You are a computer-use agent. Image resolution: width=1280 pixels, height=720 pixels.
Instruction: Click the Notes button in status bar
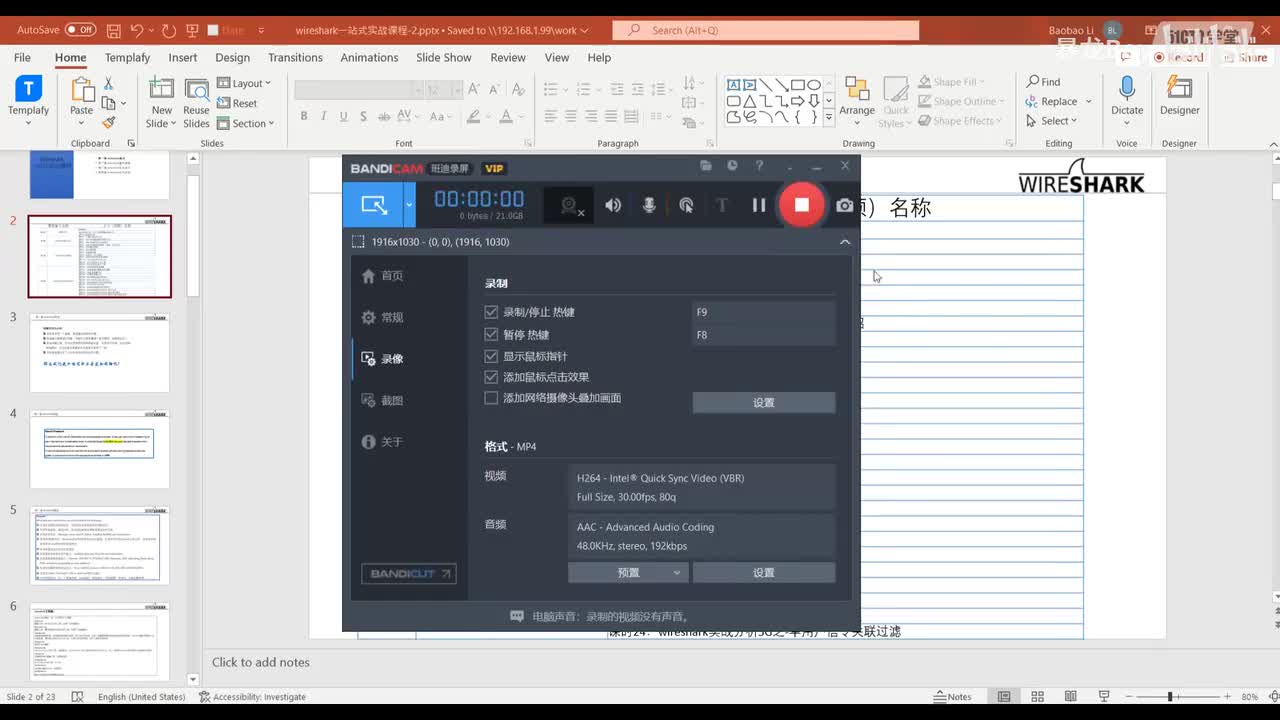point(952,697)
